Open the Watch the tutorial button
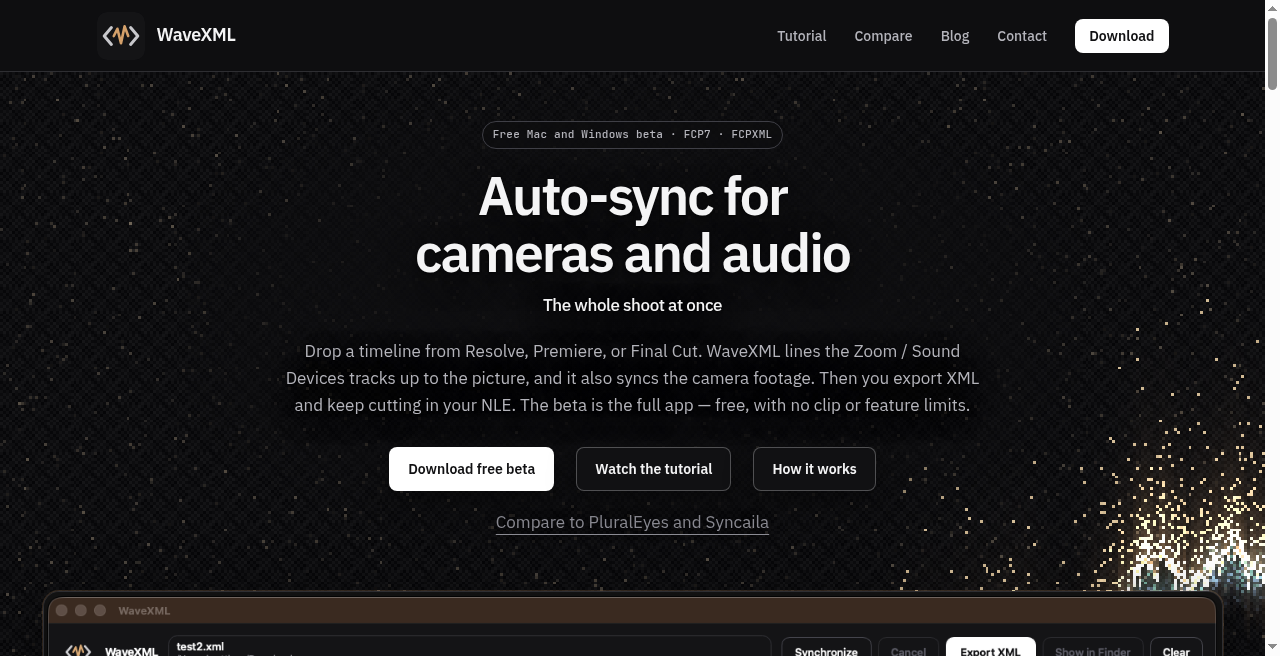 (x=654, y=469)
